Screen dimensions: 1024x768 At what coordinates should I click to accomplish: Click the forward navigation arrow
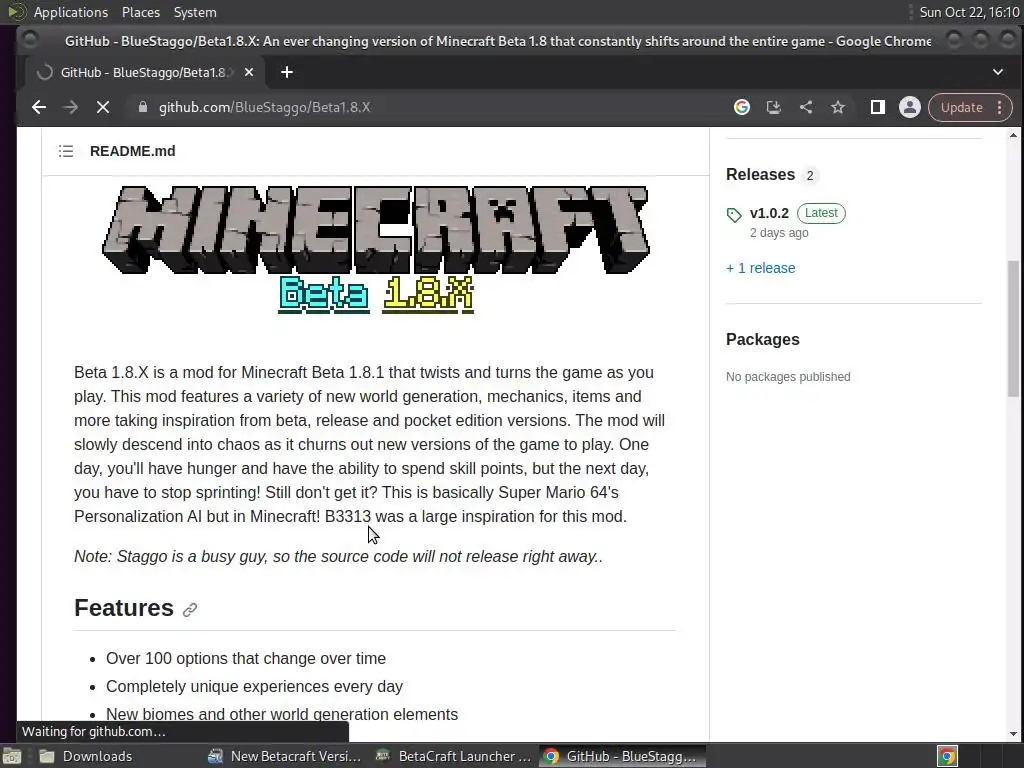(71, 107)
